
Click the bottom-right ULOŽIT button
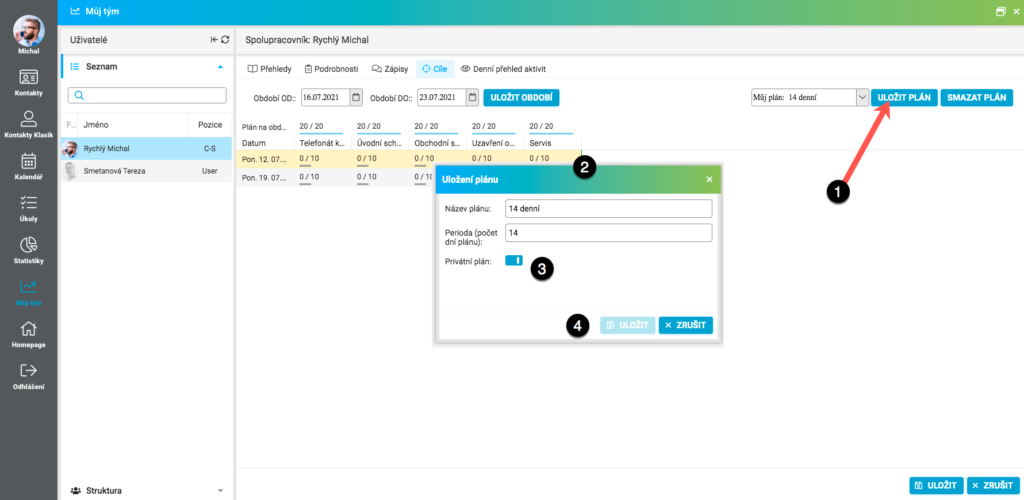coord(936,486)
